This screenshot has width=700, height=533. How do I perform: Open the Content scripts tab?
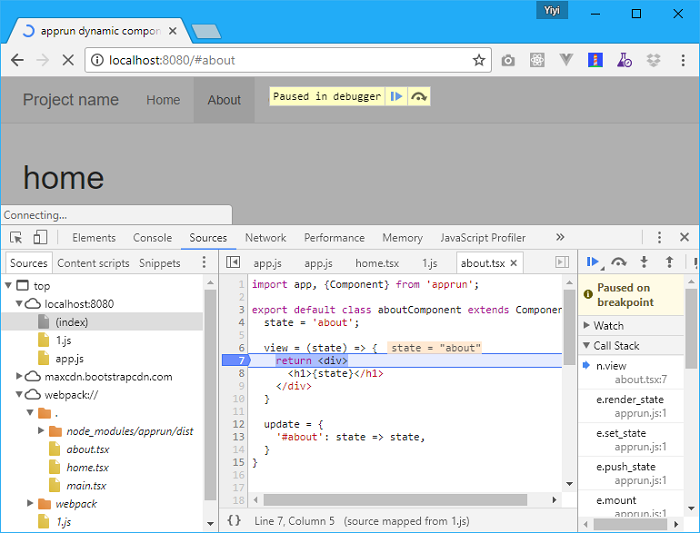93,263
